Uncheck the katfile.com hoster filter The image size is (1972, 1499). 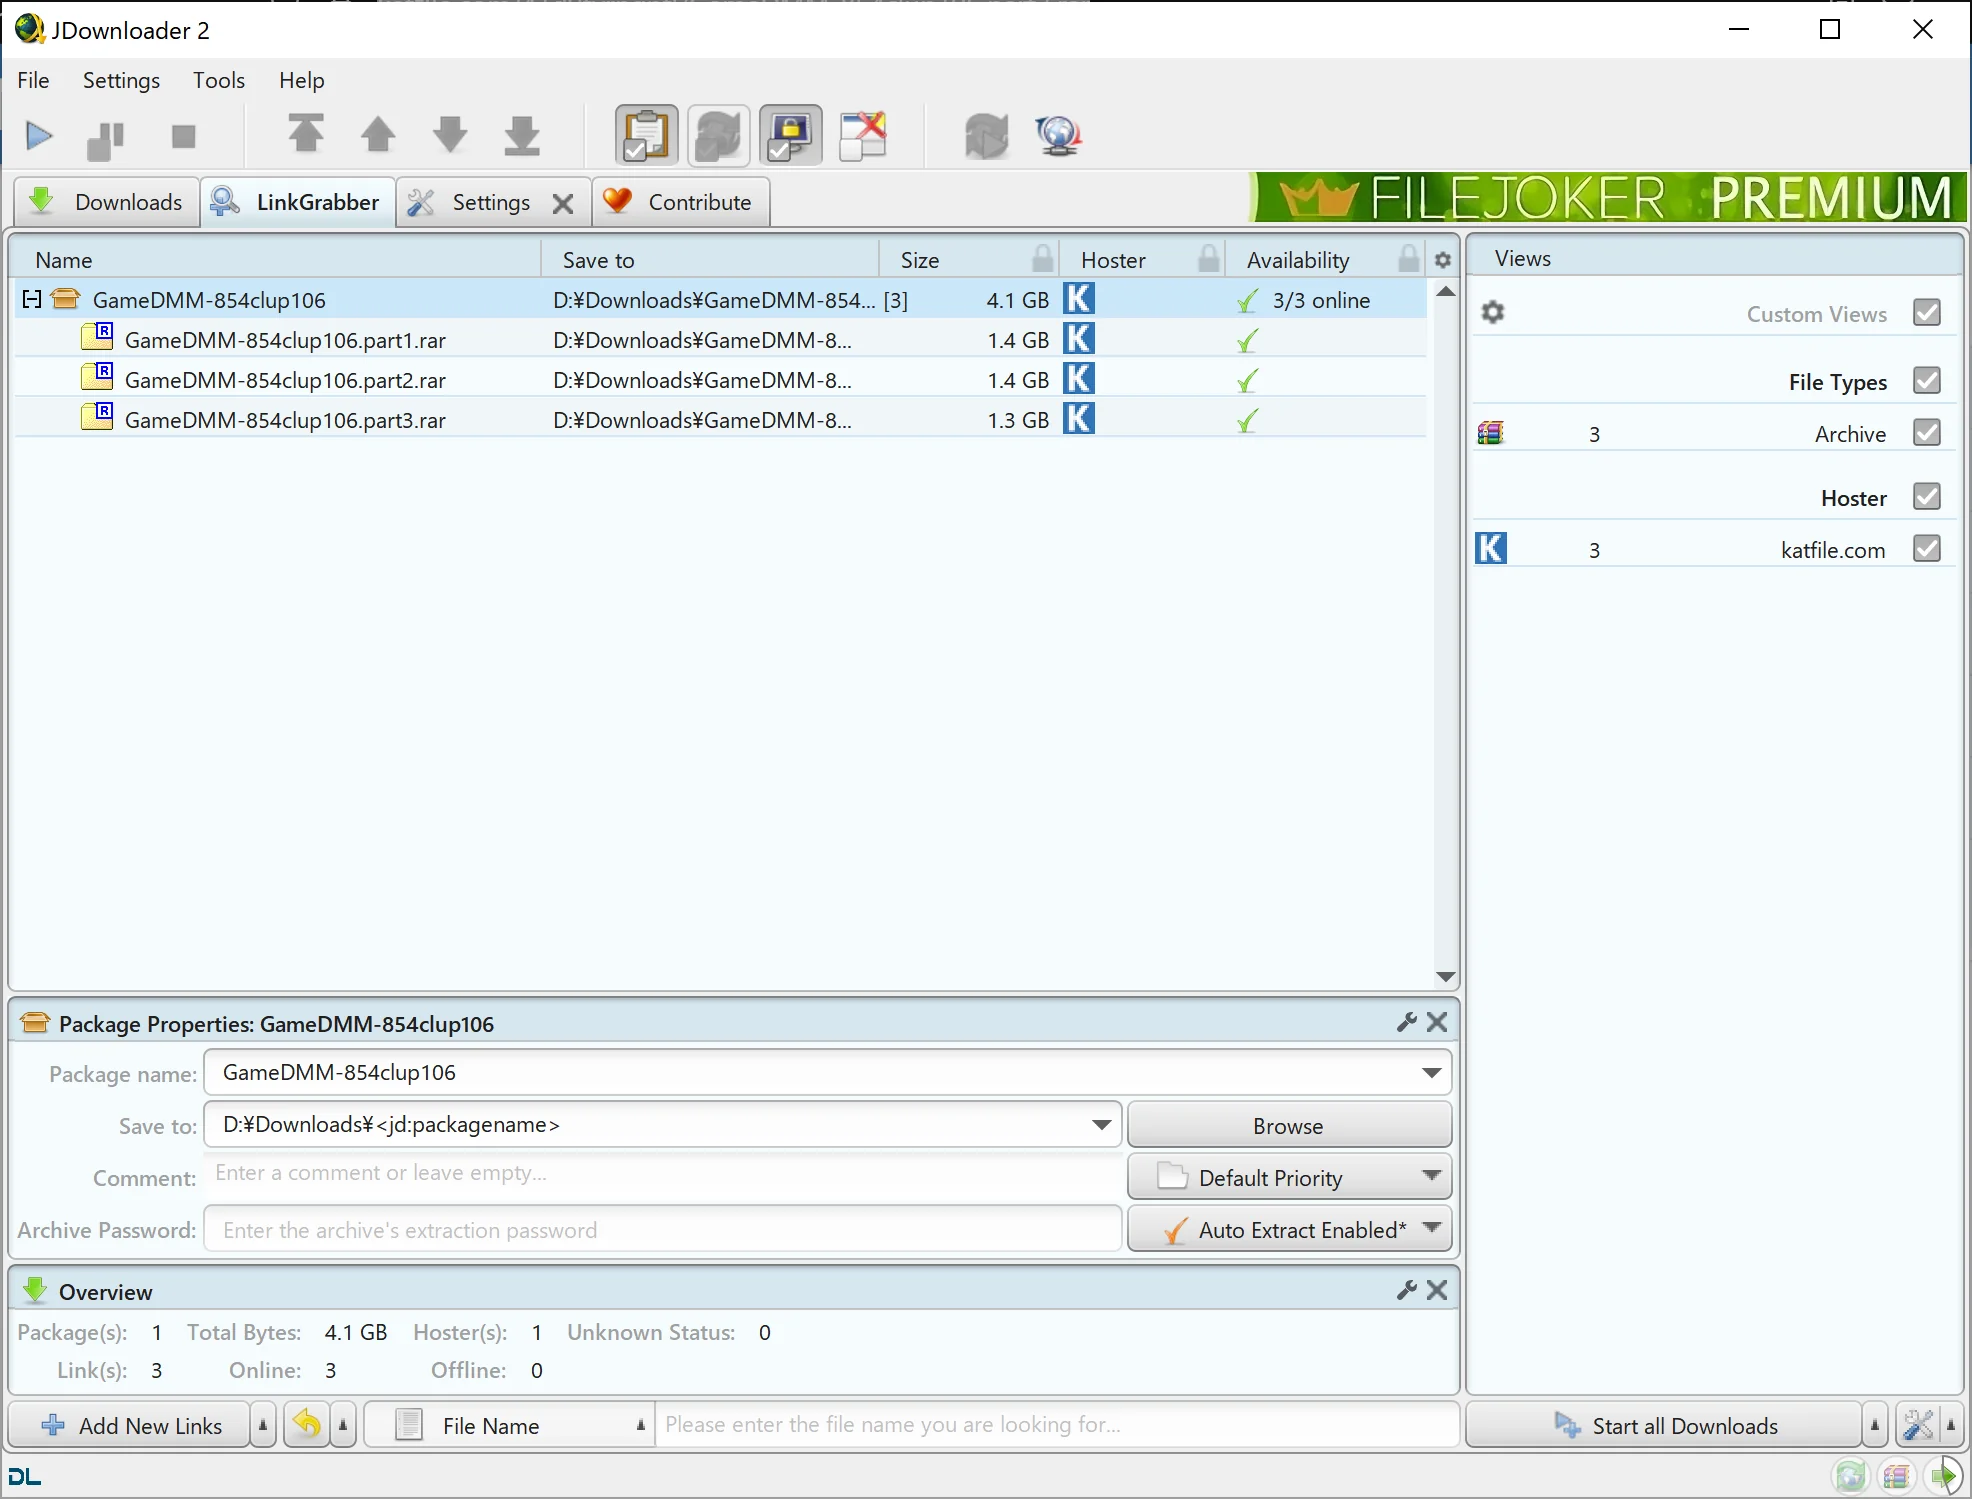tap(1927, 548)
